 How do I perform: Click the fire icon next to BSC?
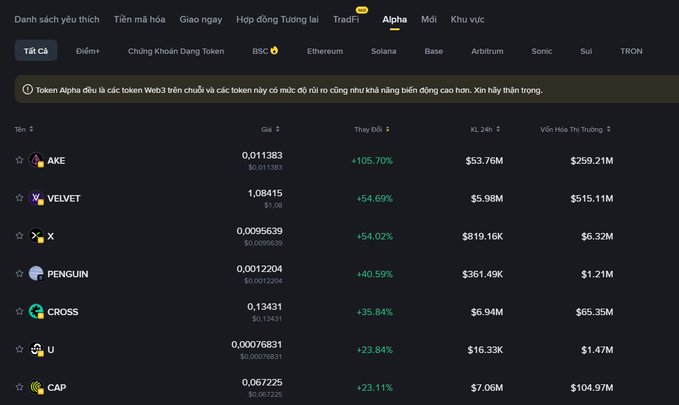click(274, 50)
